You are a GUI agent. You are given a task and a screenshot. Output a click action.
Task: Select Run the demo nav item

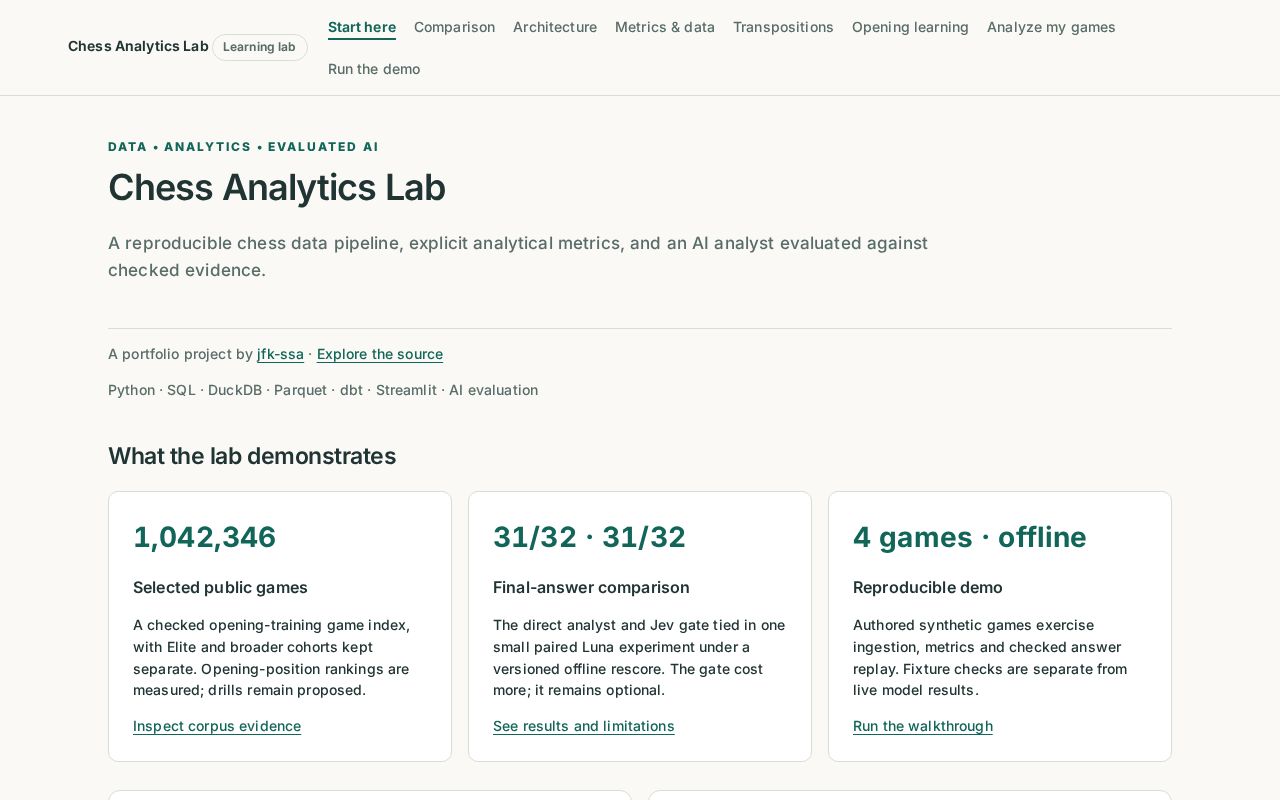point(374,69)
